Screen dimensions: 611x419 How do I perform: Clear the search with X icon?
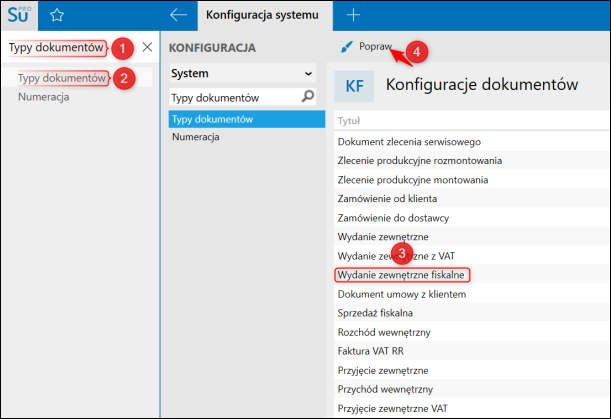point(148,47)
